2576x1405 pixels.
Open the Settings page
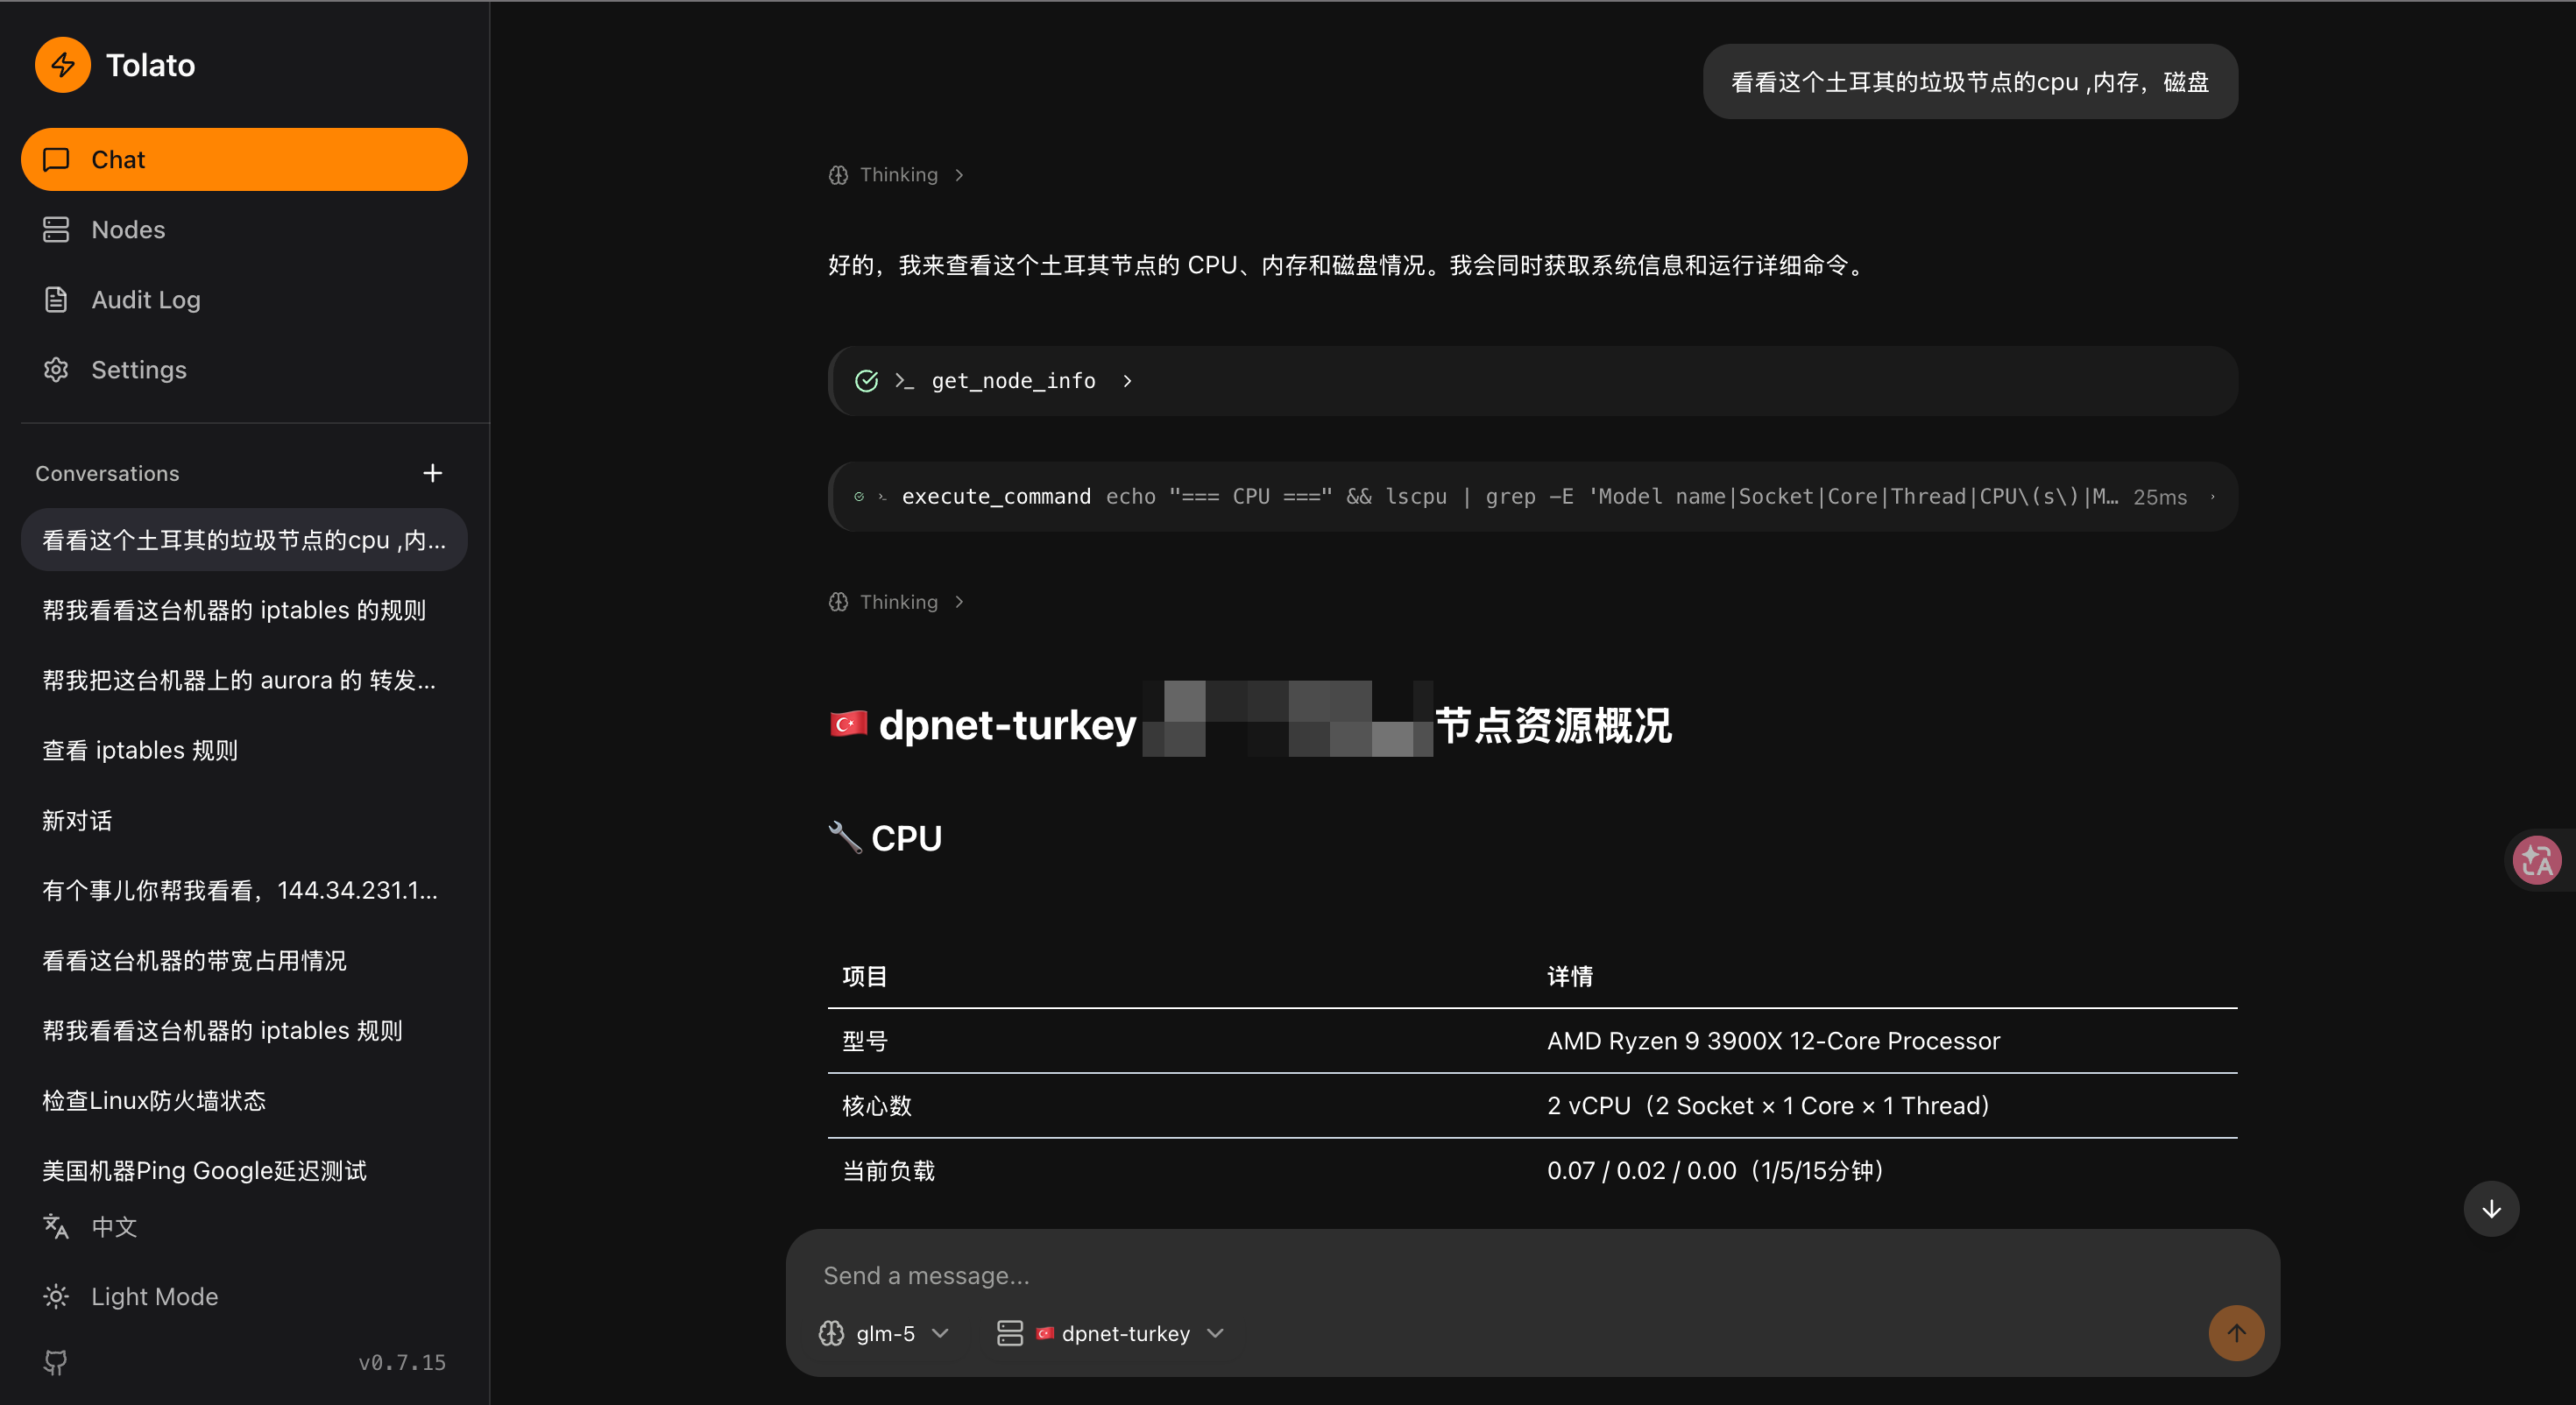pyautogui.click(x=244, y=370)
